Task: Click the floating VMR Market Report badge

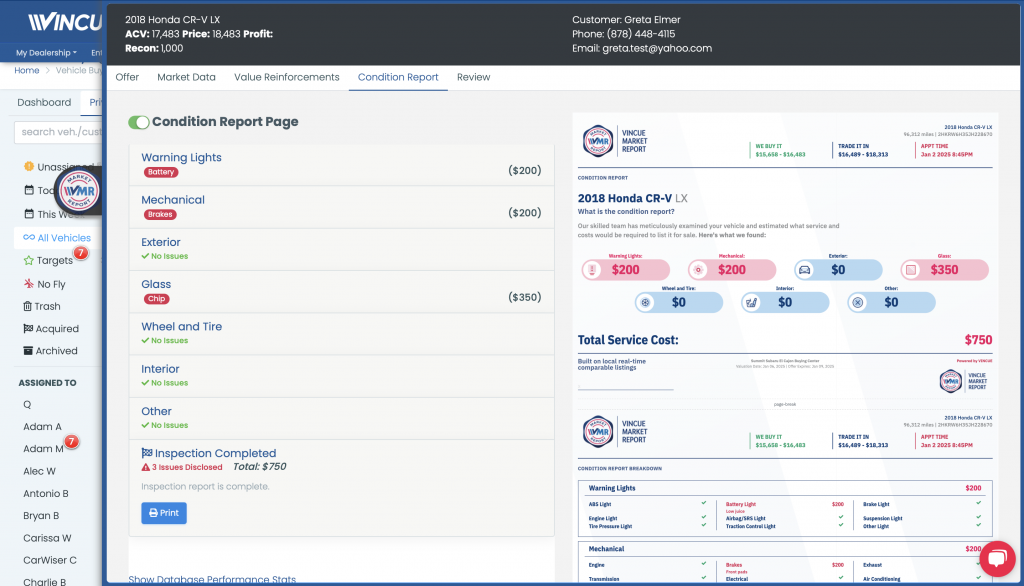Action: (78, 191)
